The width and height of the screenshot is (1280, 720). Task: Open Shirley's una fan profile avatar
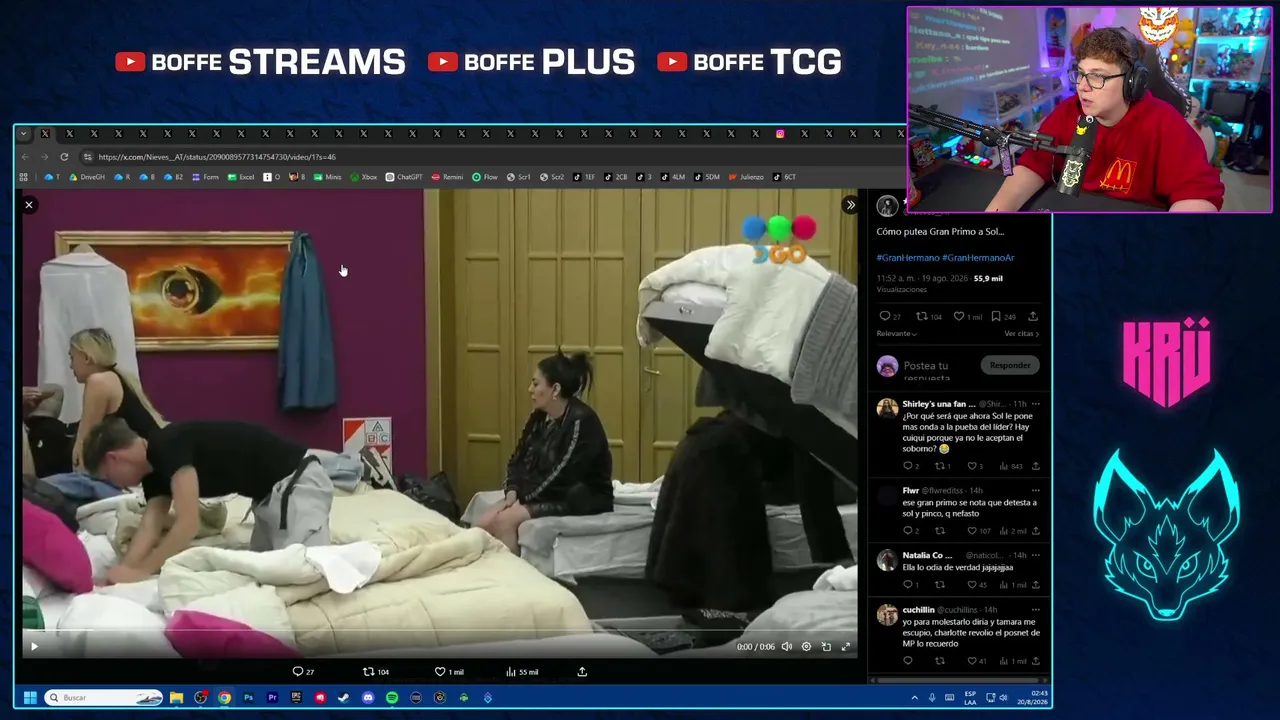coord(887,409)
